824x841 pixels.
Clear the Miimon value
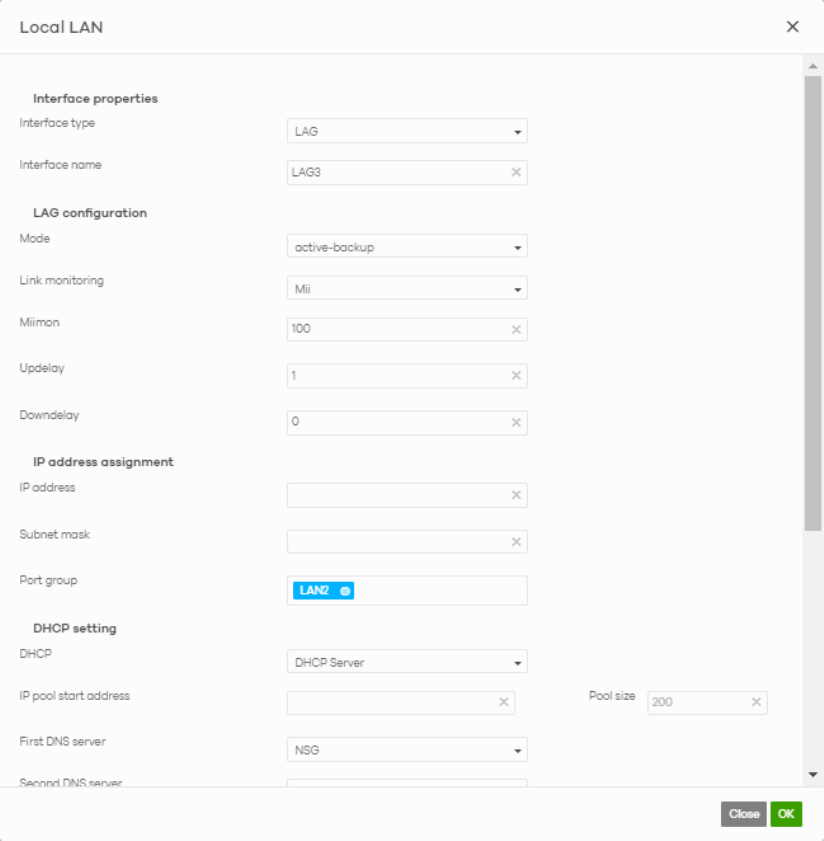[x=516, y=329]
